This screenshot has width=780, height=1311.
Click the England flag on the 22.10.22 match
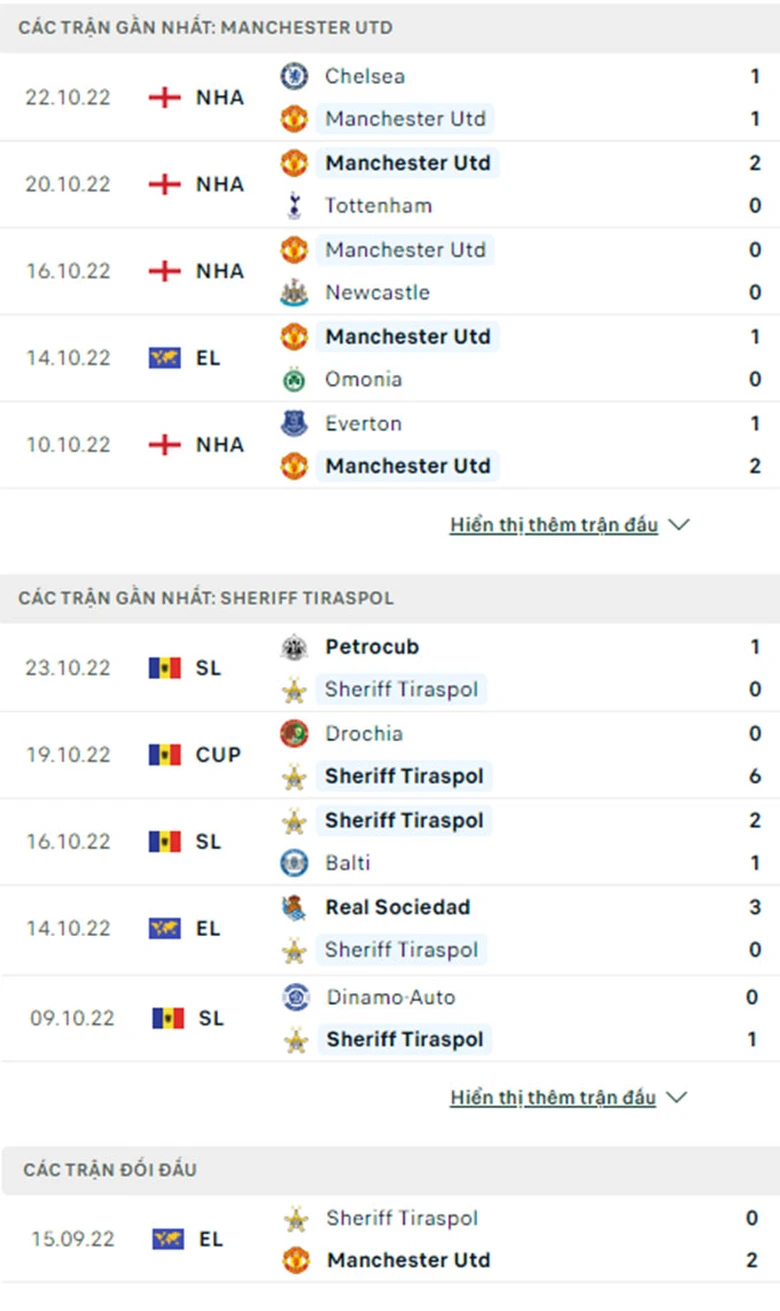pyautogui.click(x=164, y=98)
